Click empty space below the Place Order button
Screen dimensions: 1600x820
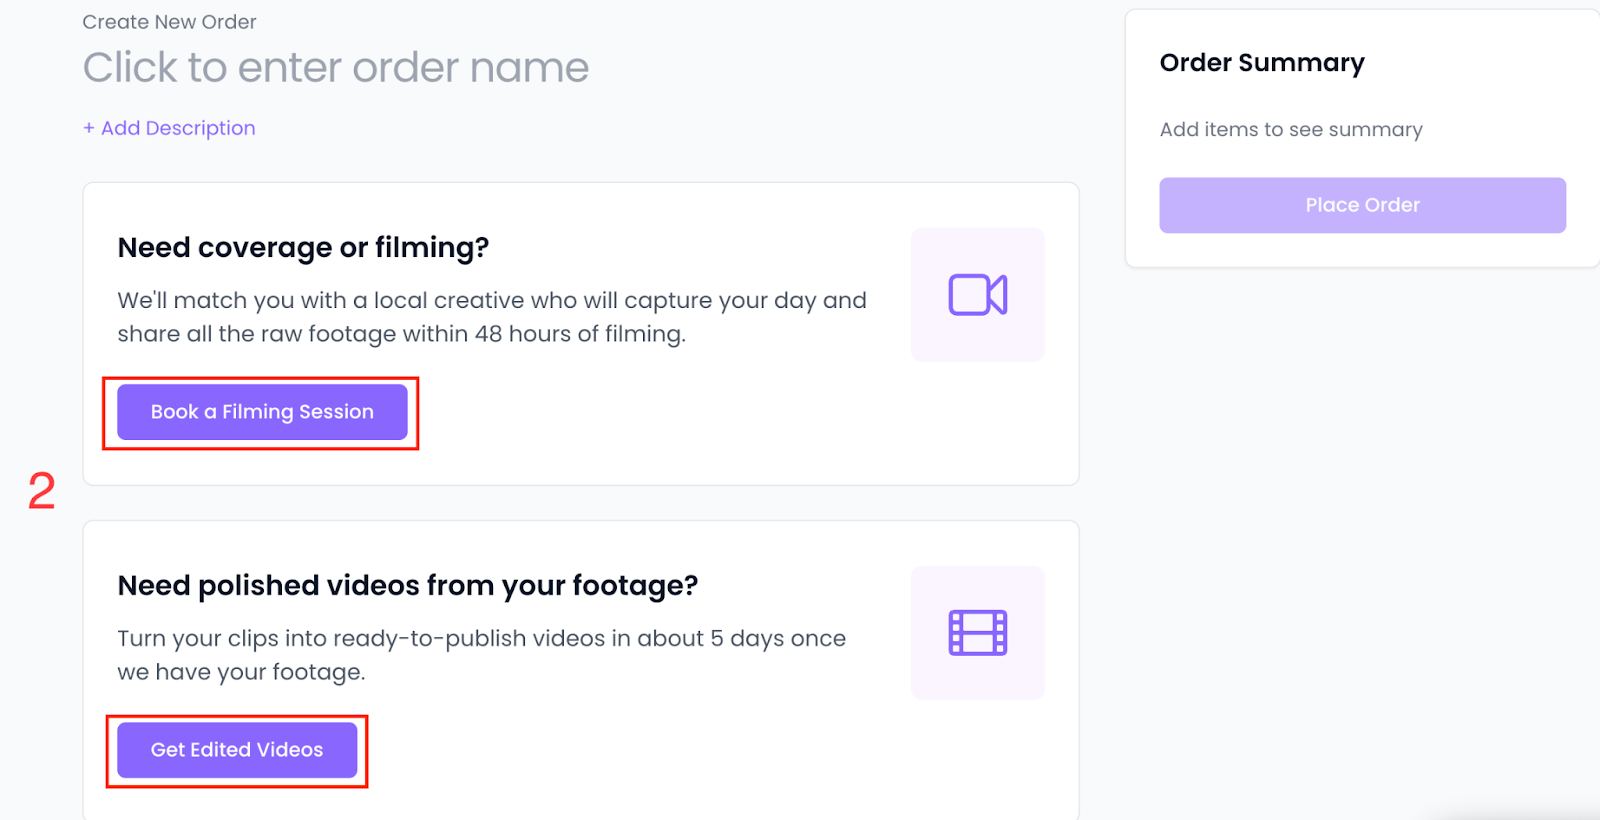[x=1362, y=250]
